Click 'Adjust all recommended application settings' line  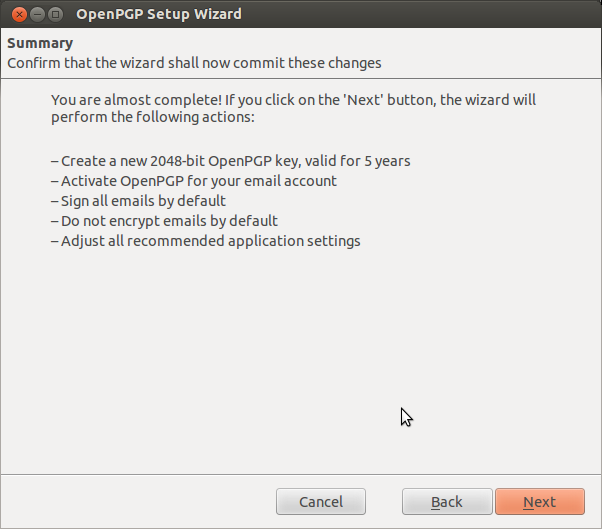(x=205, y=241)
